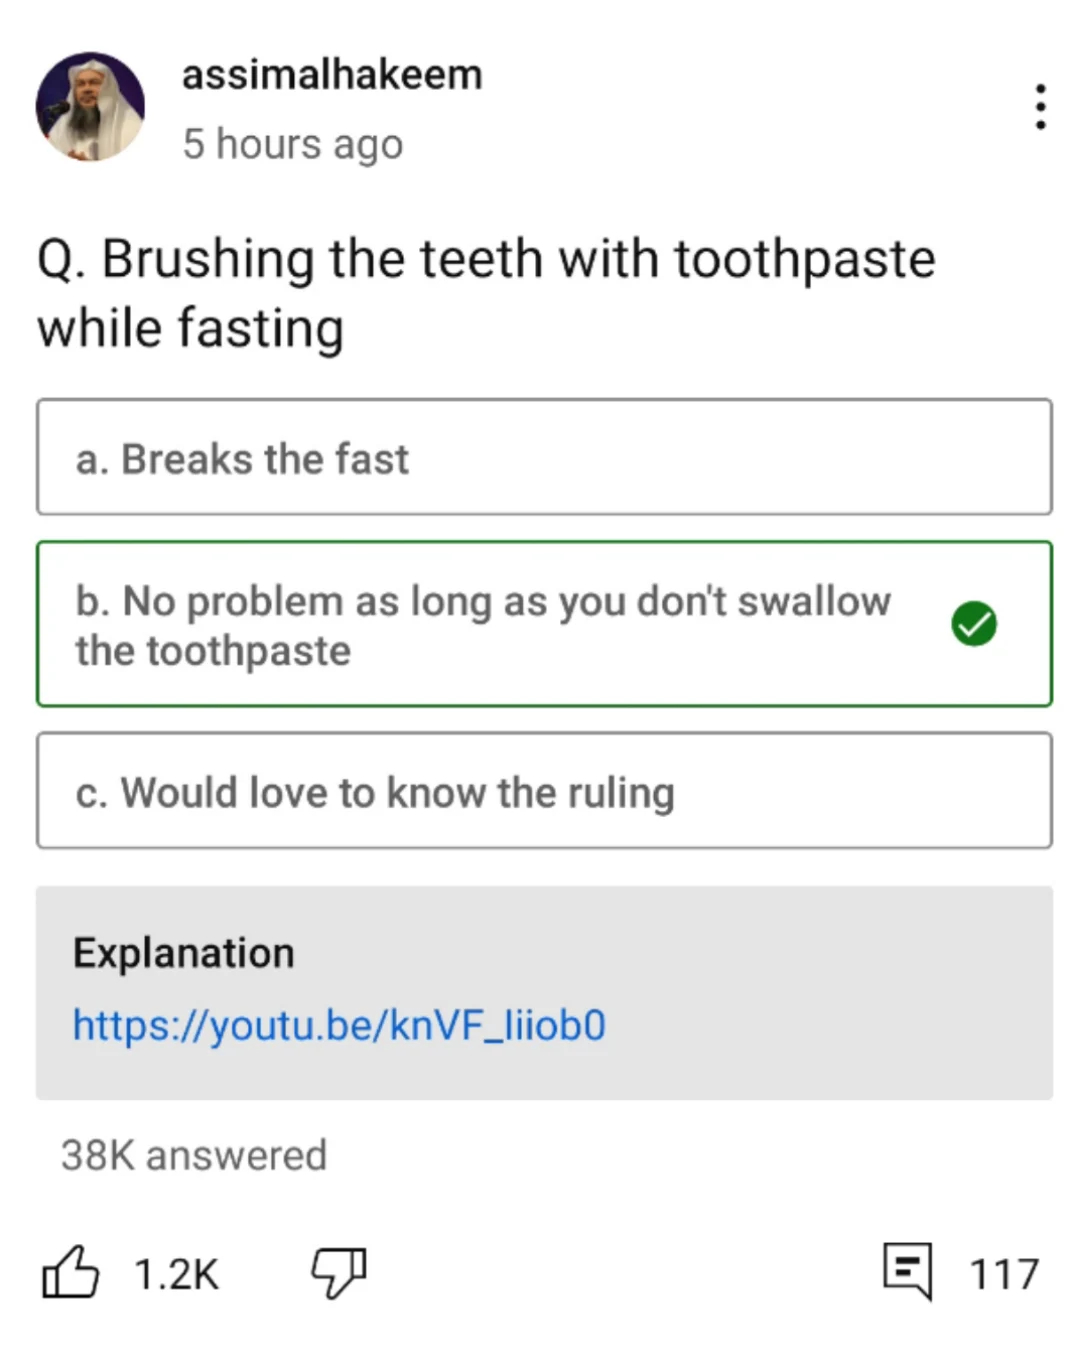Viewport: 1080px width, 1371px height.
Task: Open the channel name assimalhakeem
Action: tap(332, 74)
